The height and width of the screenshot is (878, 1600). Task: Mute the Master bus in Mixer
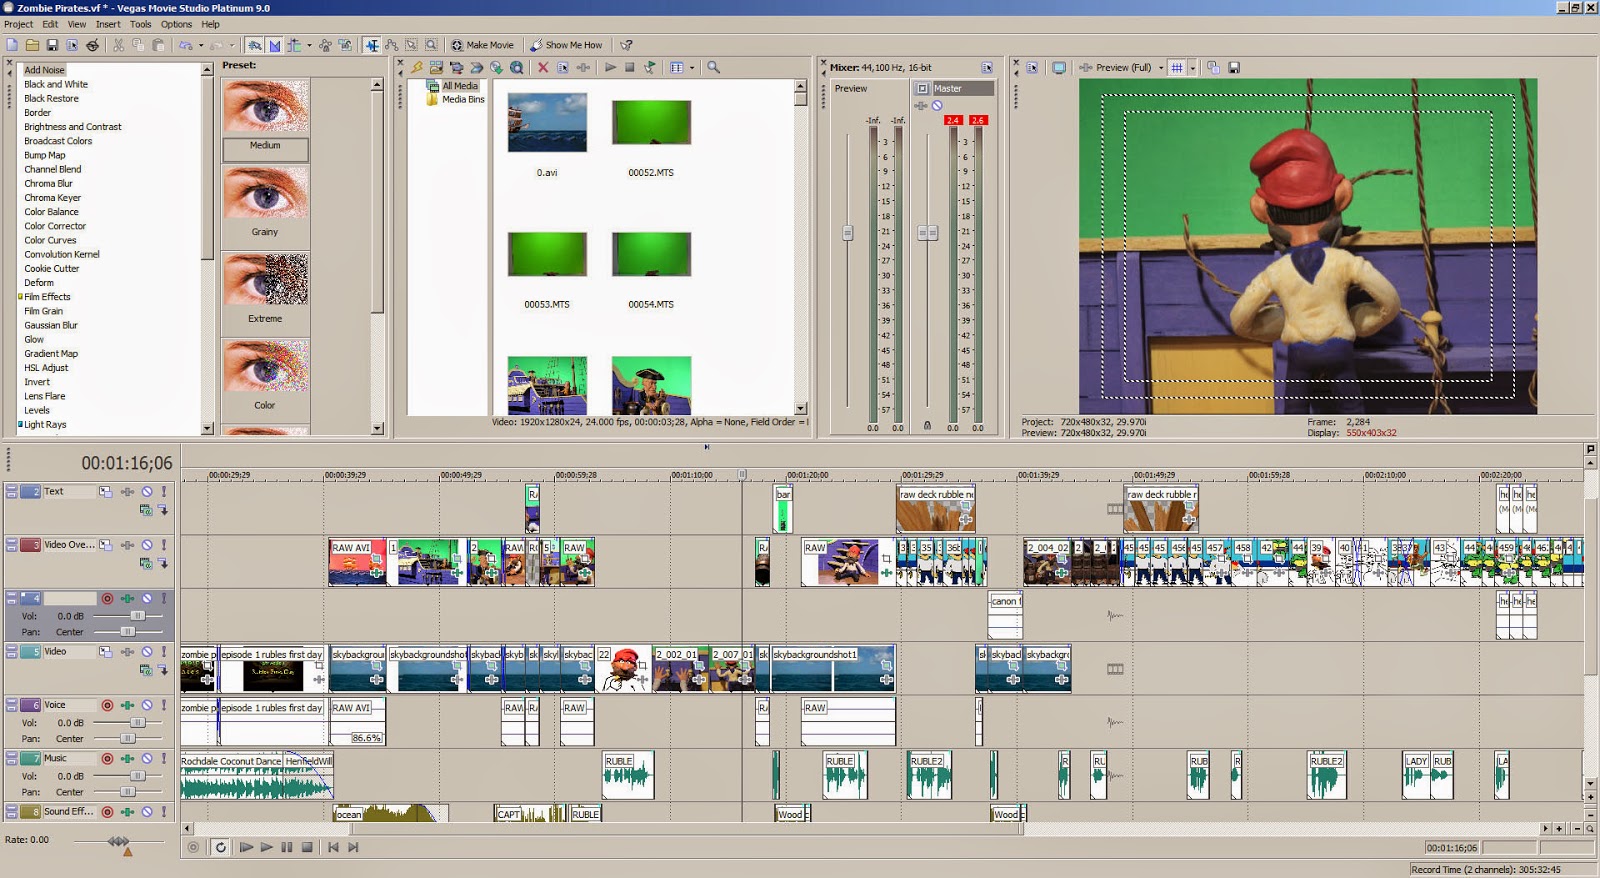tap(937, 105)
